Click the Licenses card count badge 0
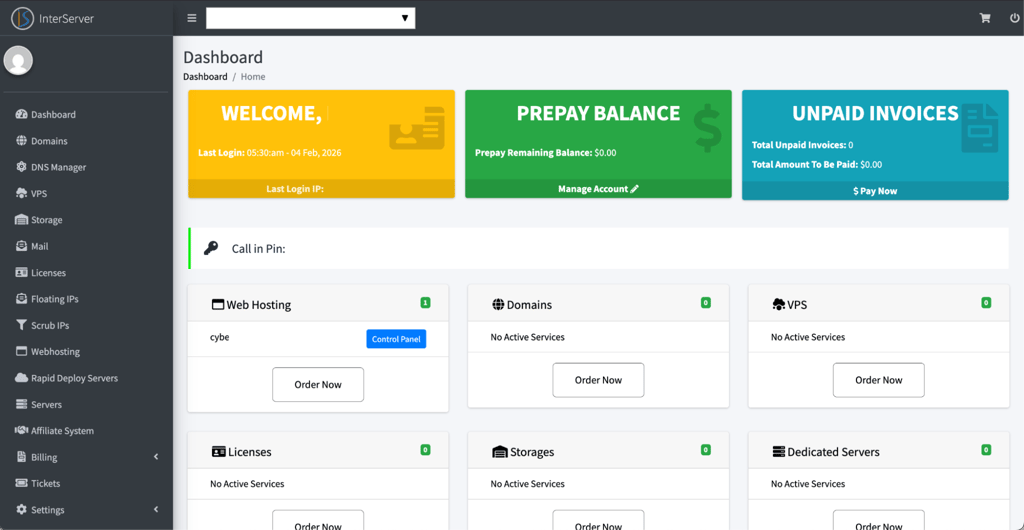 pyautogui.click(x=425, y=450)
